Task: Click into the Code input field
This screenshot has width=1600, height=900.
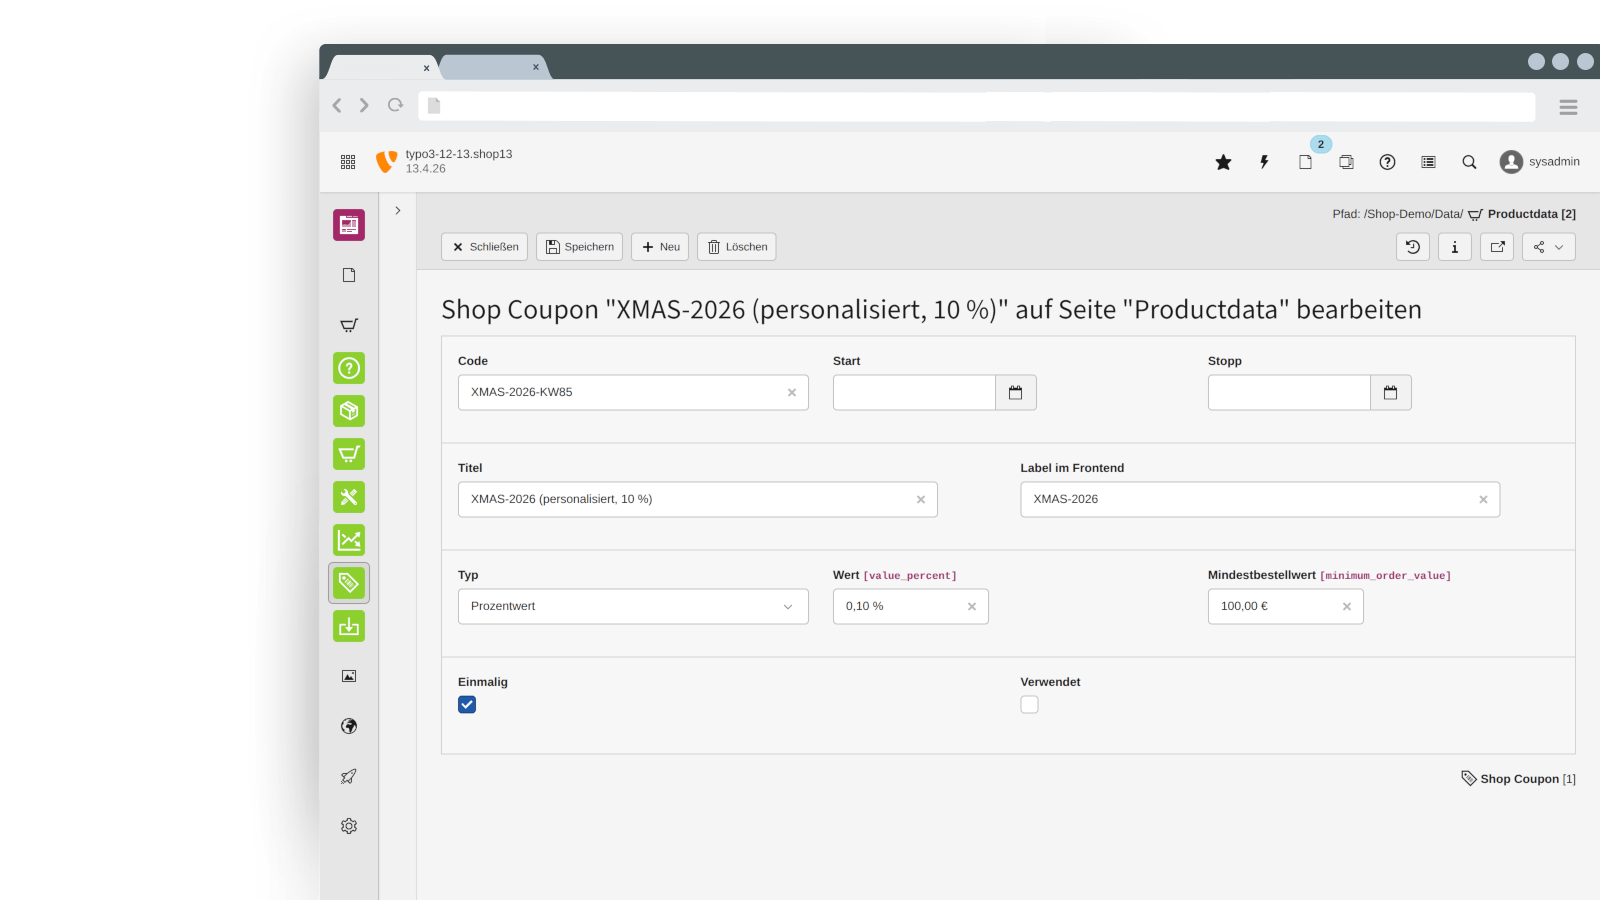Action: (620, 393)
